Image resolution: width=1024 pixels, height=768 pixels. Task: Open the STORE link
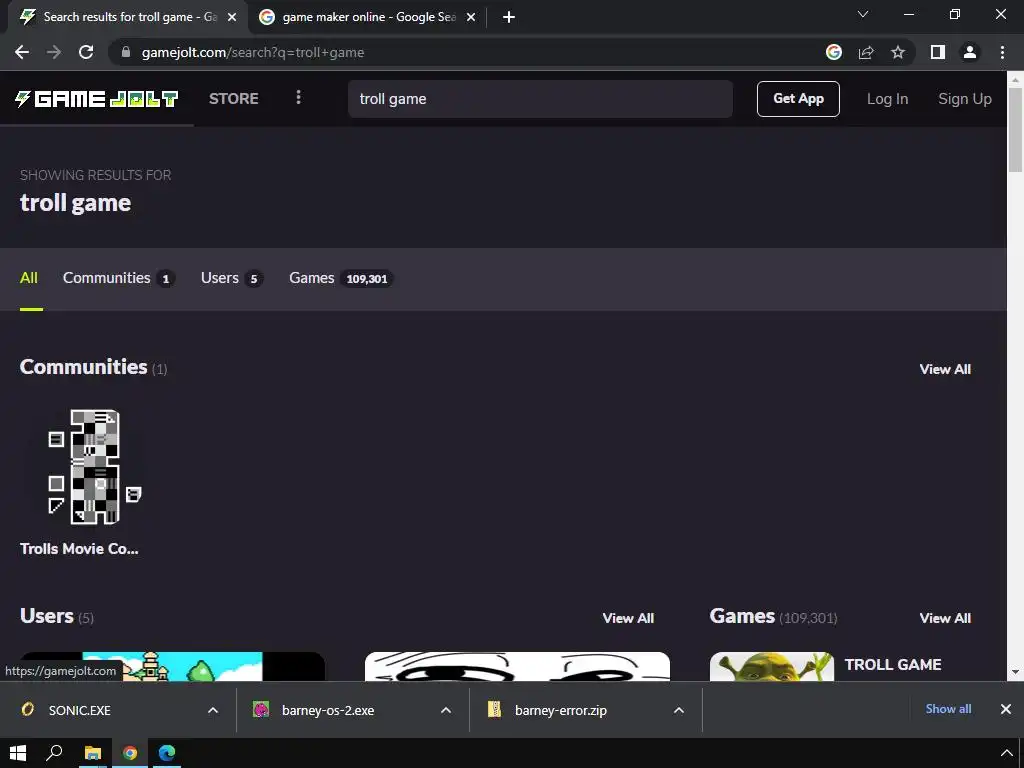coord(234,99)
